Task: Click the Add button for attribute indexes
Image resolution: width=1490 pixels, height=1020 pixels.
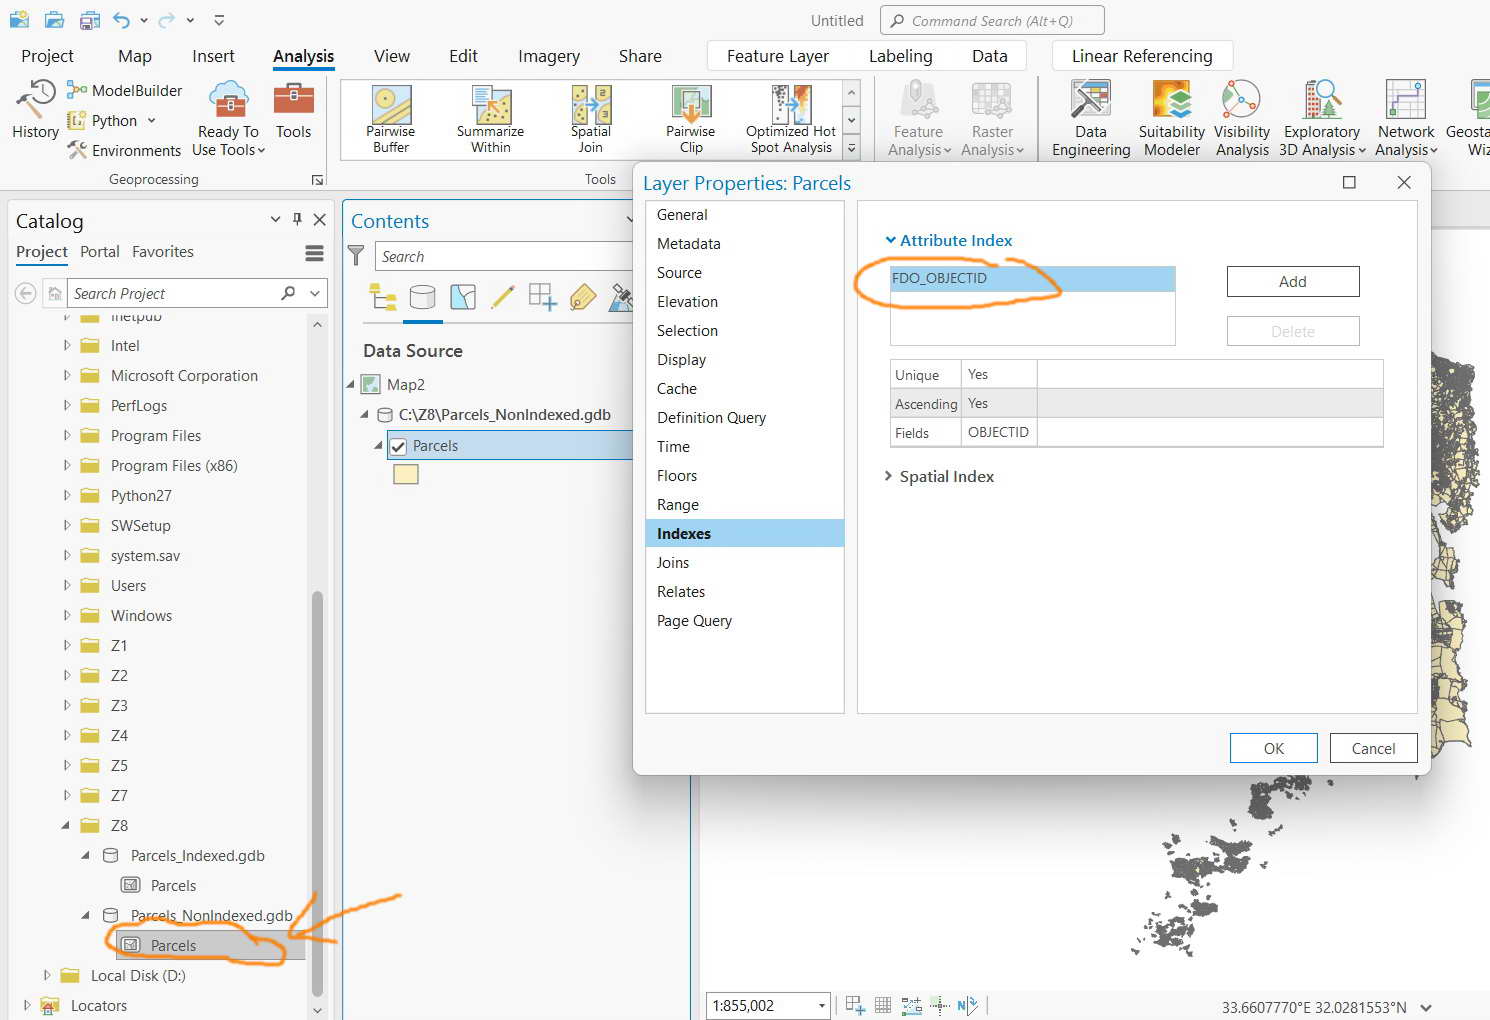Action: pos(1292,281)
